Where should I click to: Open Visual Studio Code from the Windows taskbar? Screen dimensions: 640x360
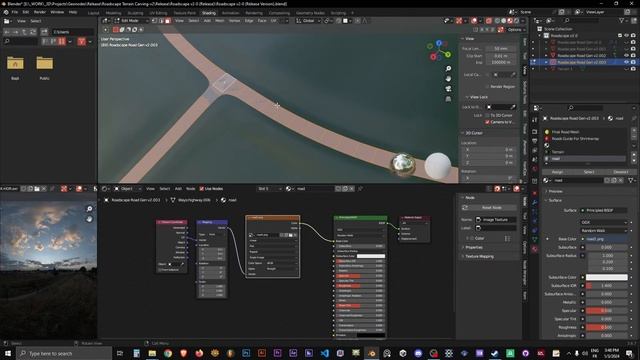[324, 353]
